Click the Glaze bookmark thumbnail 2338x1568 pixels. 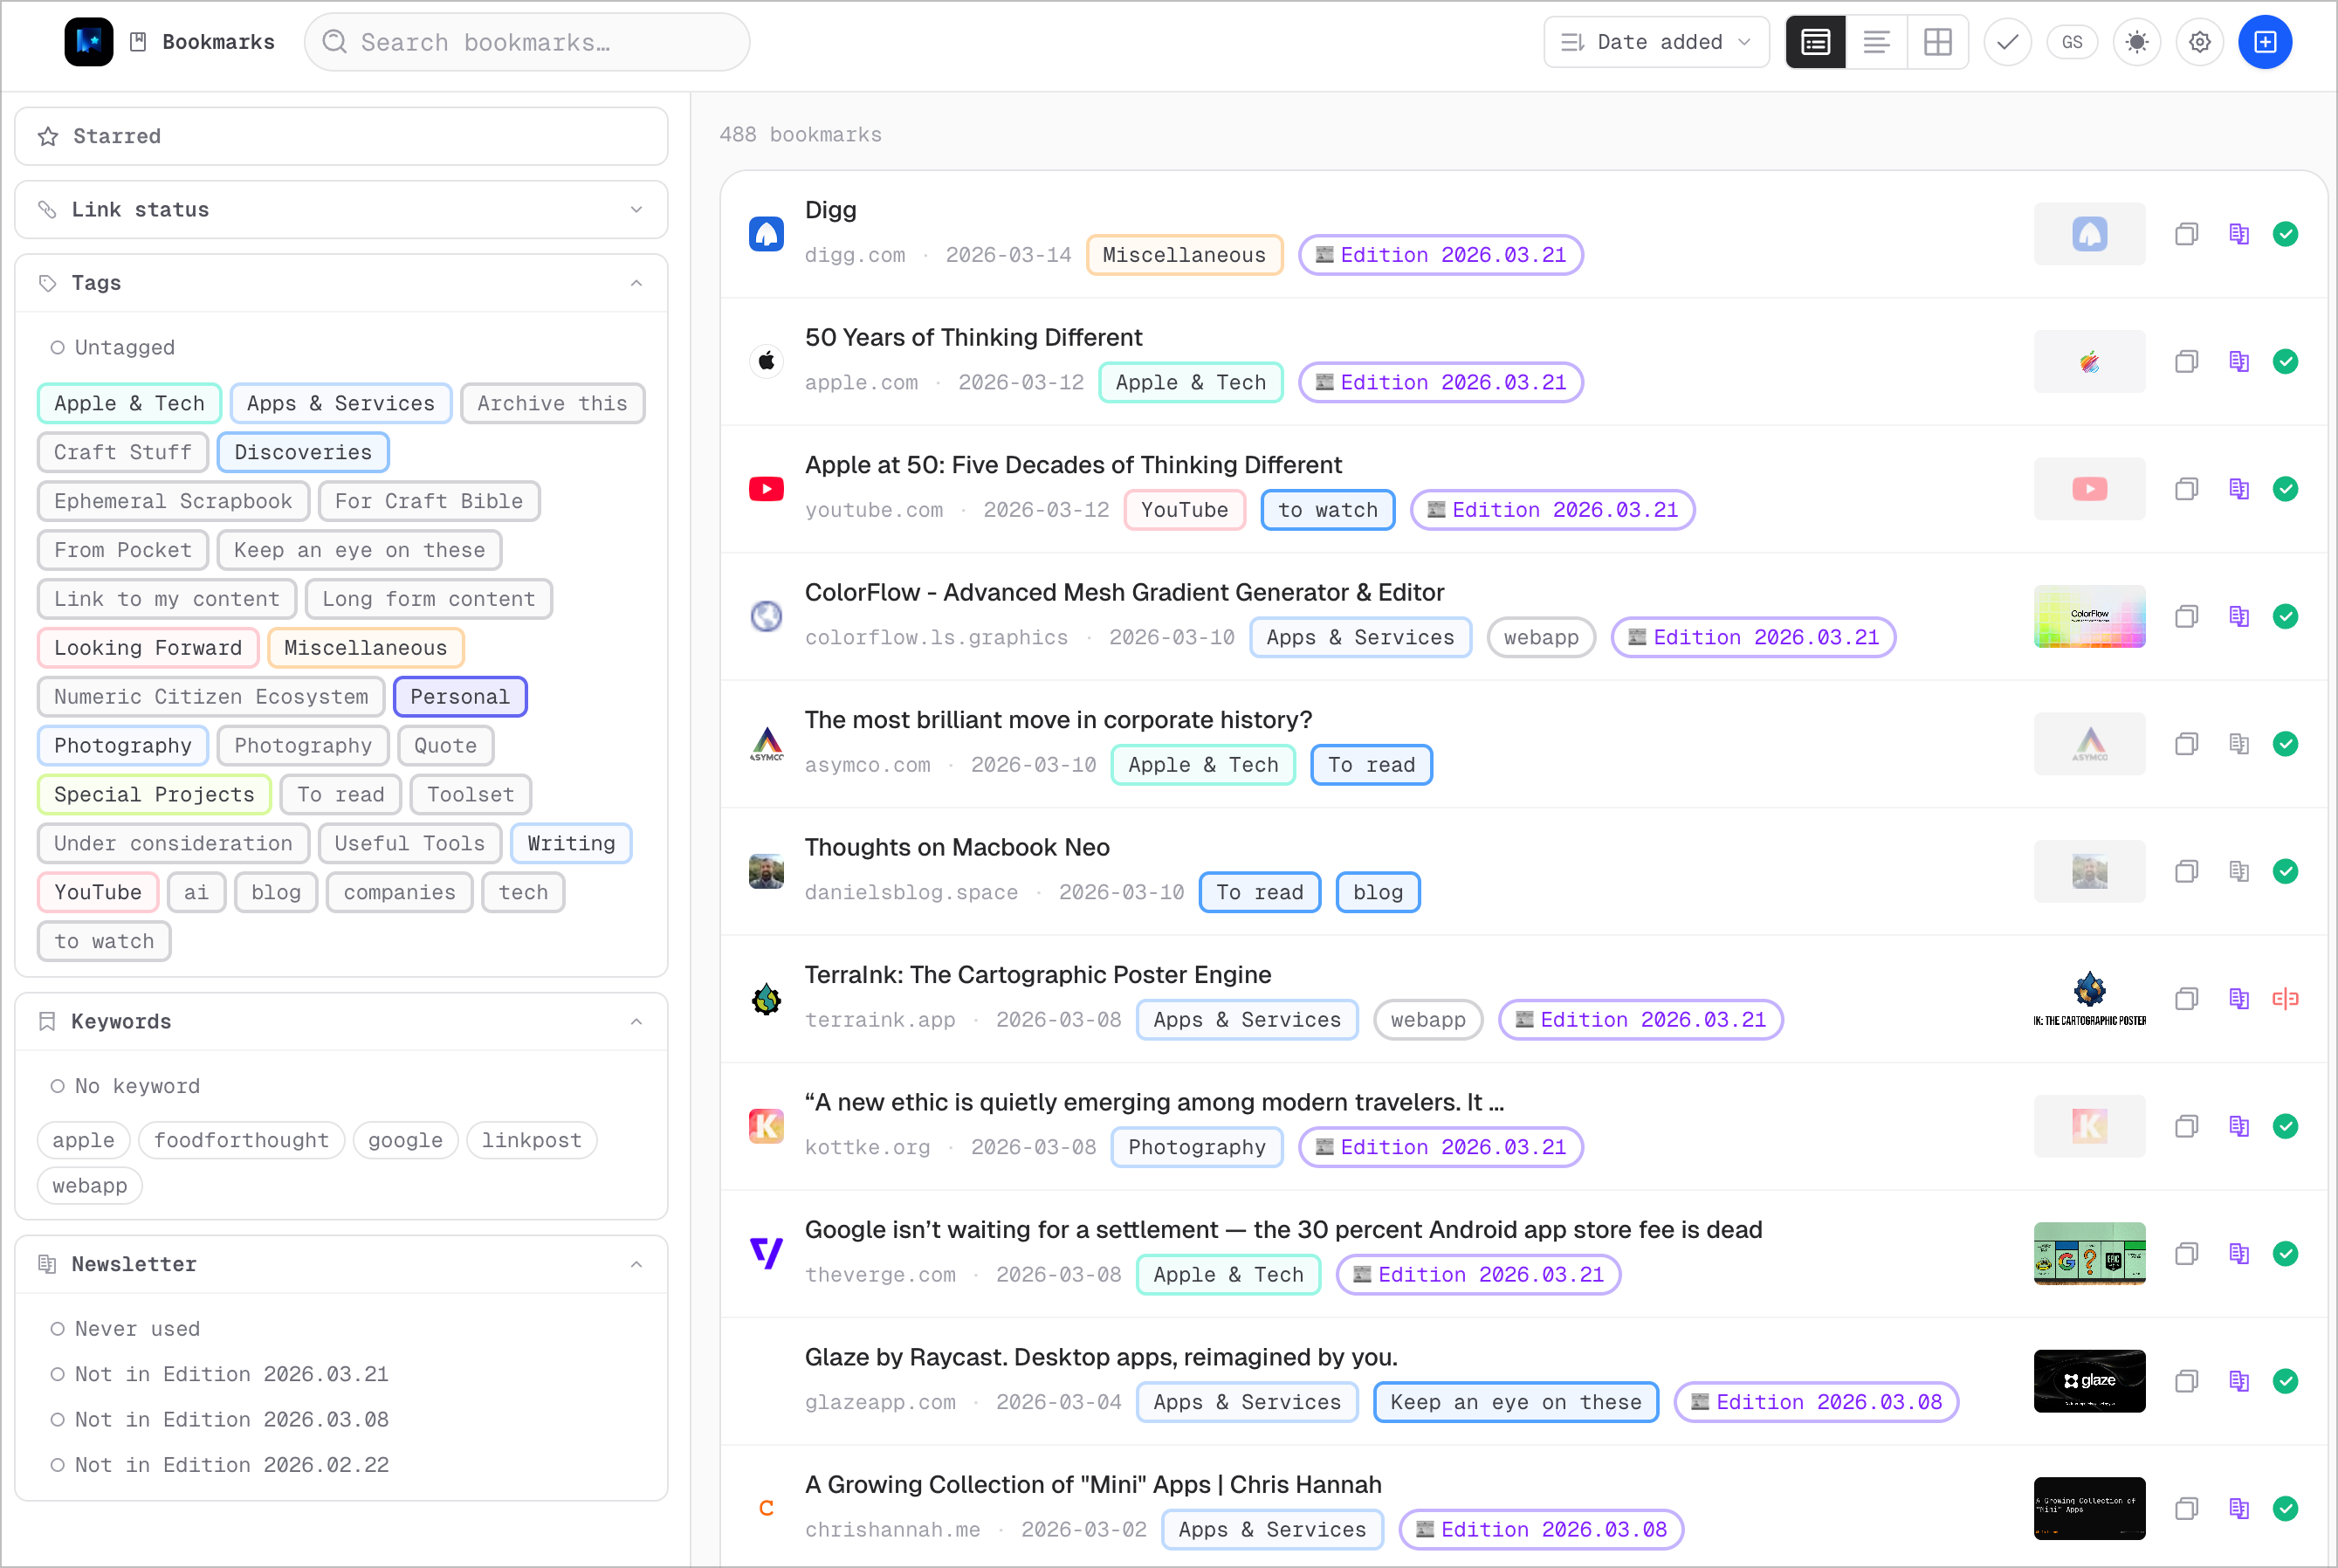pyautogui.click(x=2088, y=1381)
